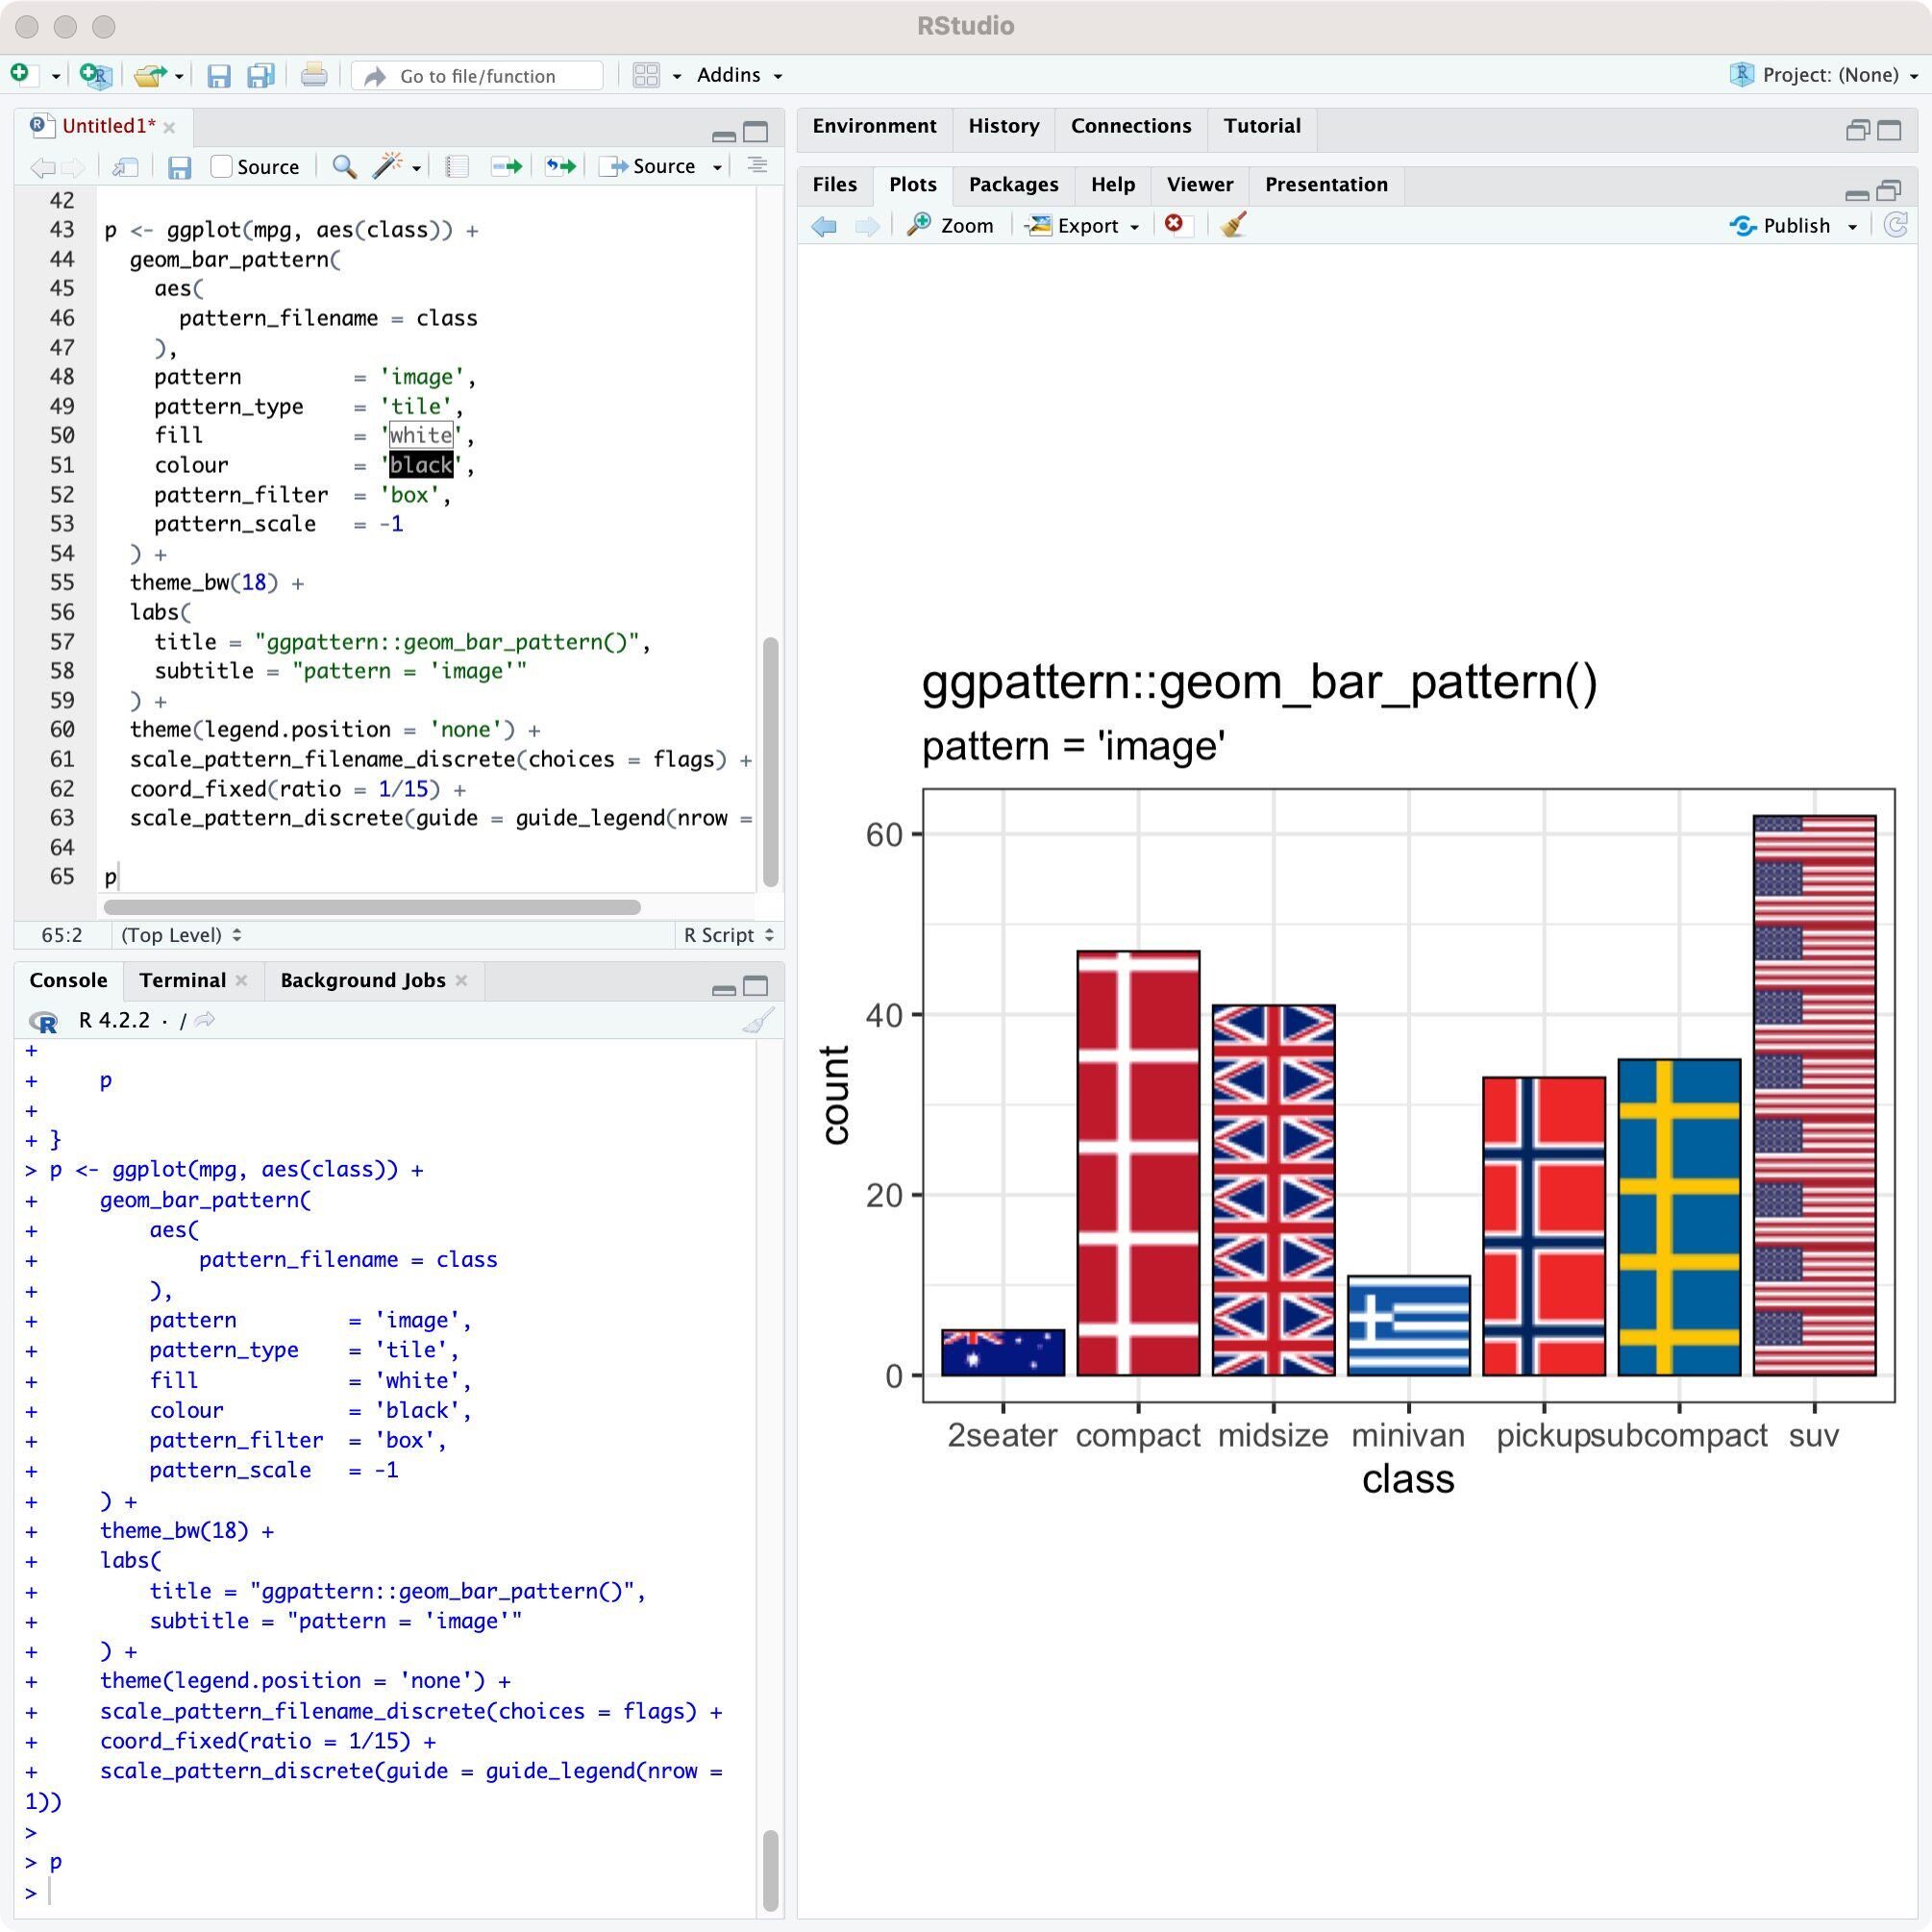Open the Project (None) dropdown
1932x1932 pixels.
(1823, 75)
